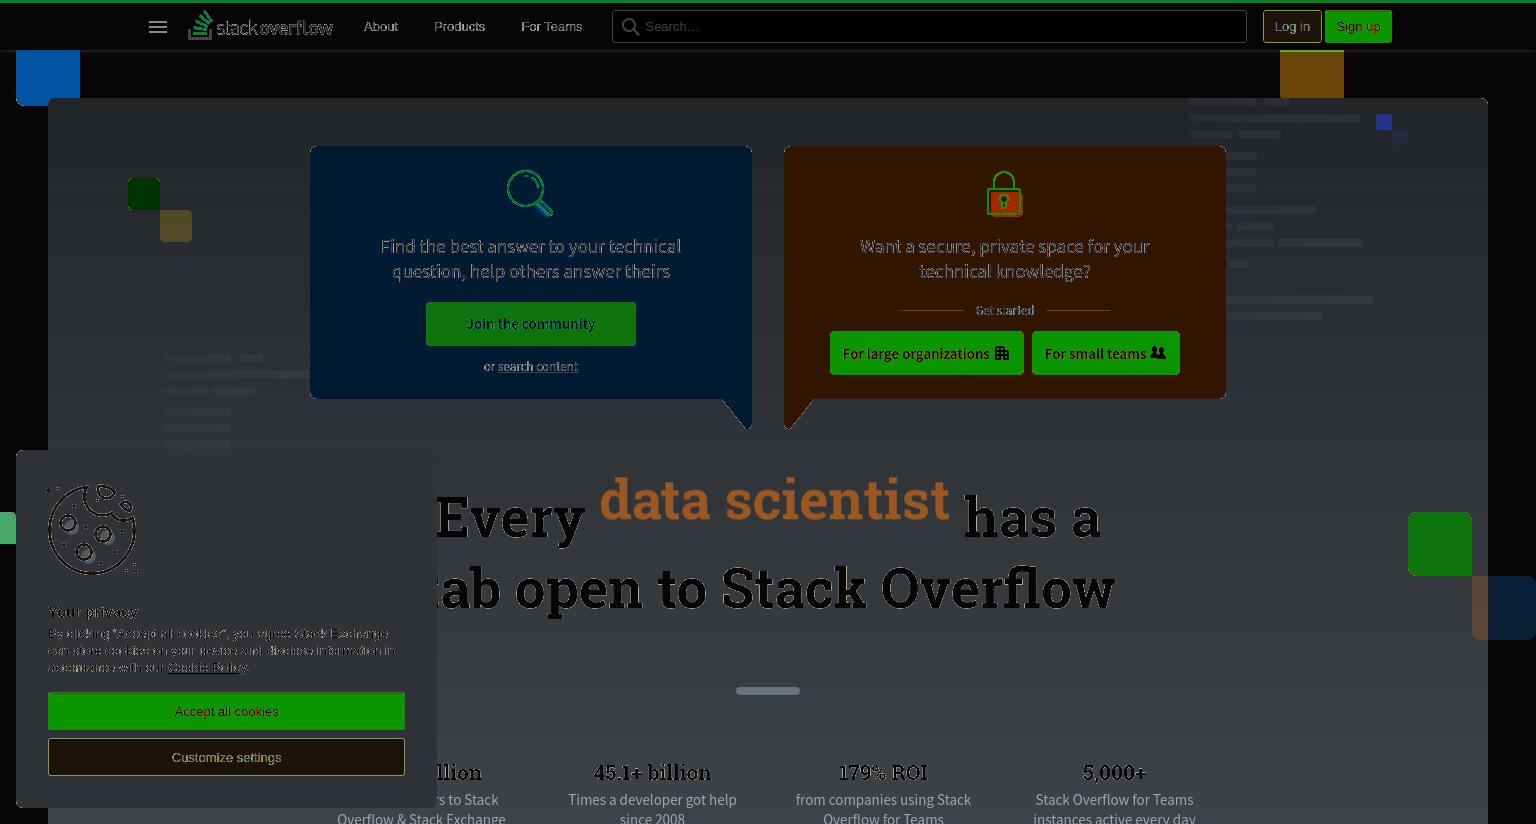Open Customize settings for cookies

(x=226, y=757)
